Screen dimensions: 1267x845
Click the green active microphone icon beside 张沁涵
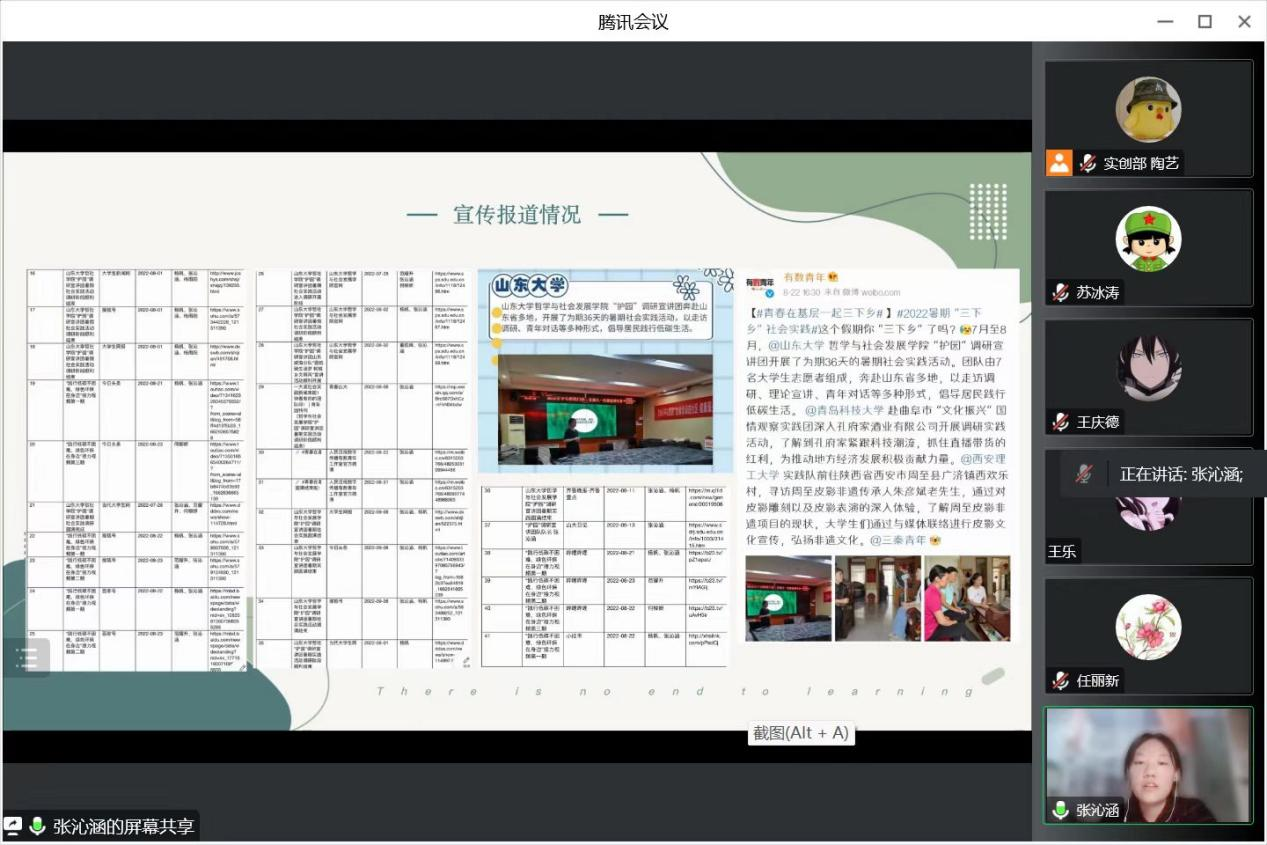[x=1059, y=810]
